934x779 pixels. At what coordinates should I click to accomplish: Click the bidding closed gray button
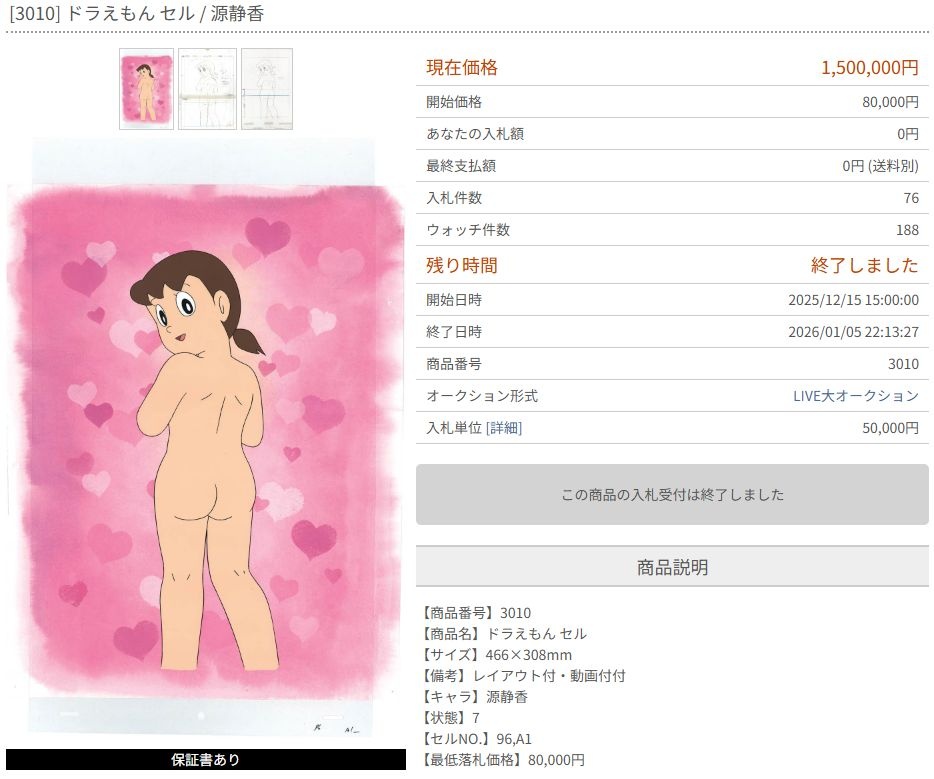coord(672,495)
